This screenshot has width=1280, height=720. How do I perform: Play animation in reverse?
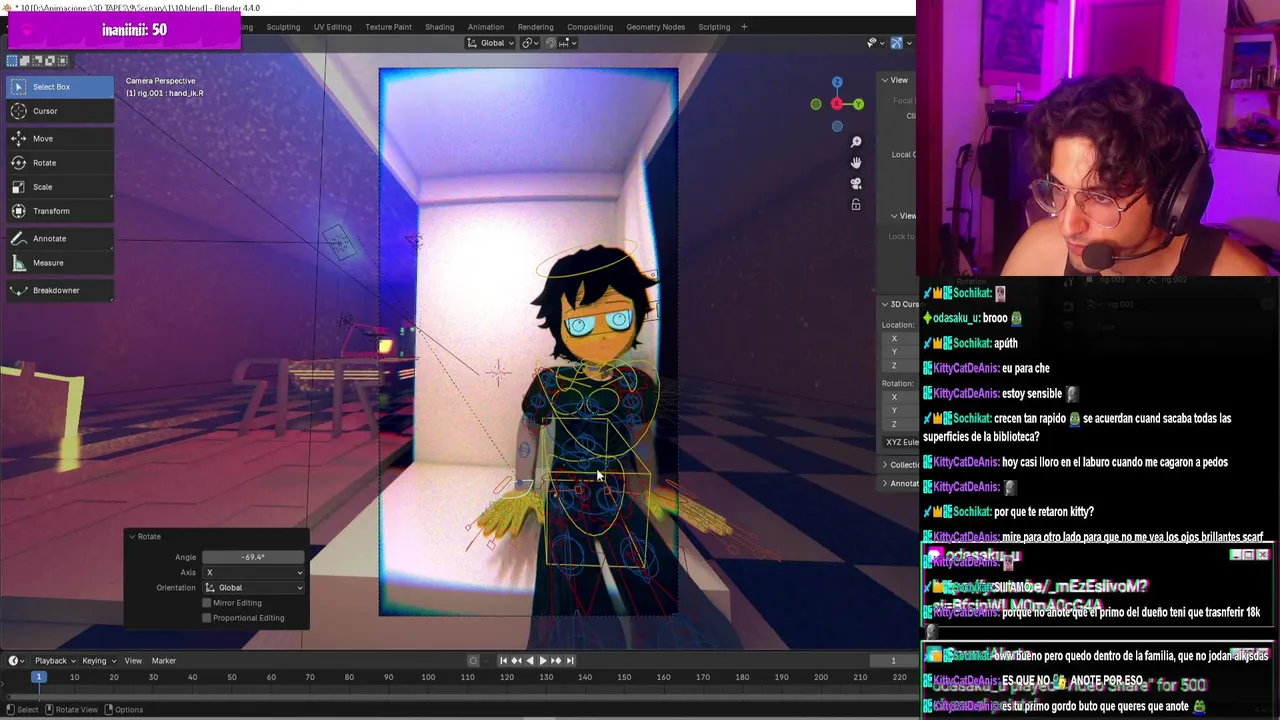529,660
